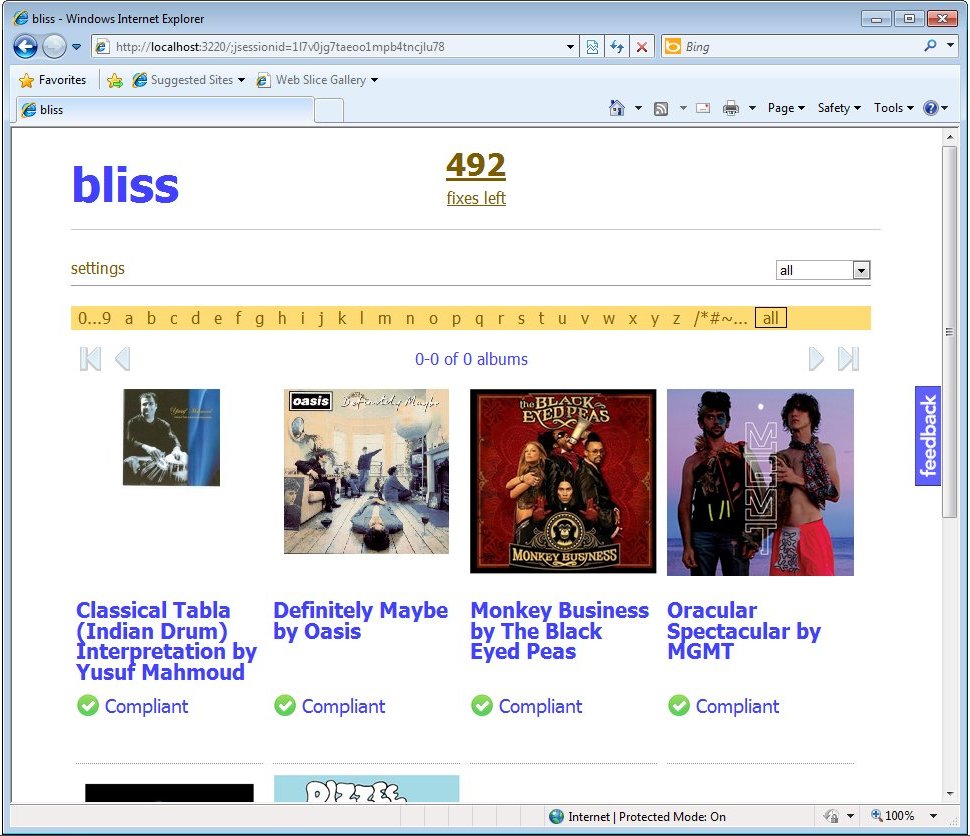Open the Favorites button

pyautogui.click(x=53, y=80)
